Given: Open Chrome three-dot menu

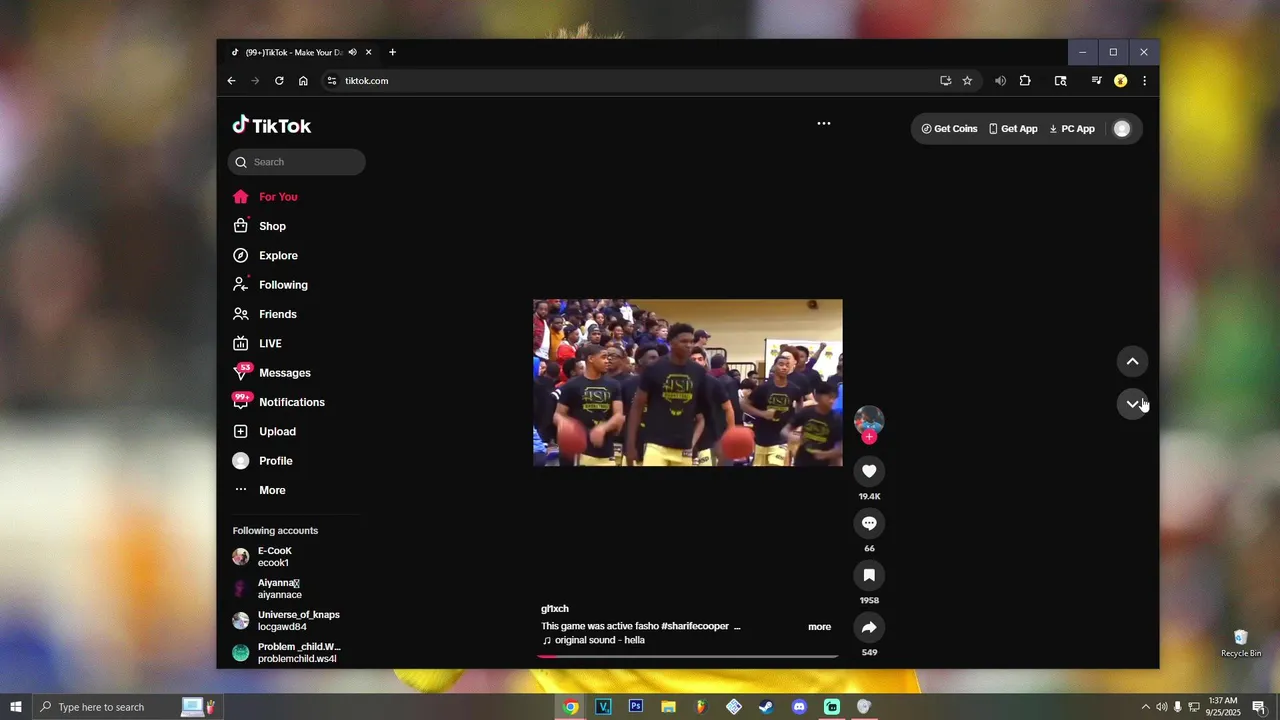Looking at the screenshot, I should click(x=1144, y=81).
